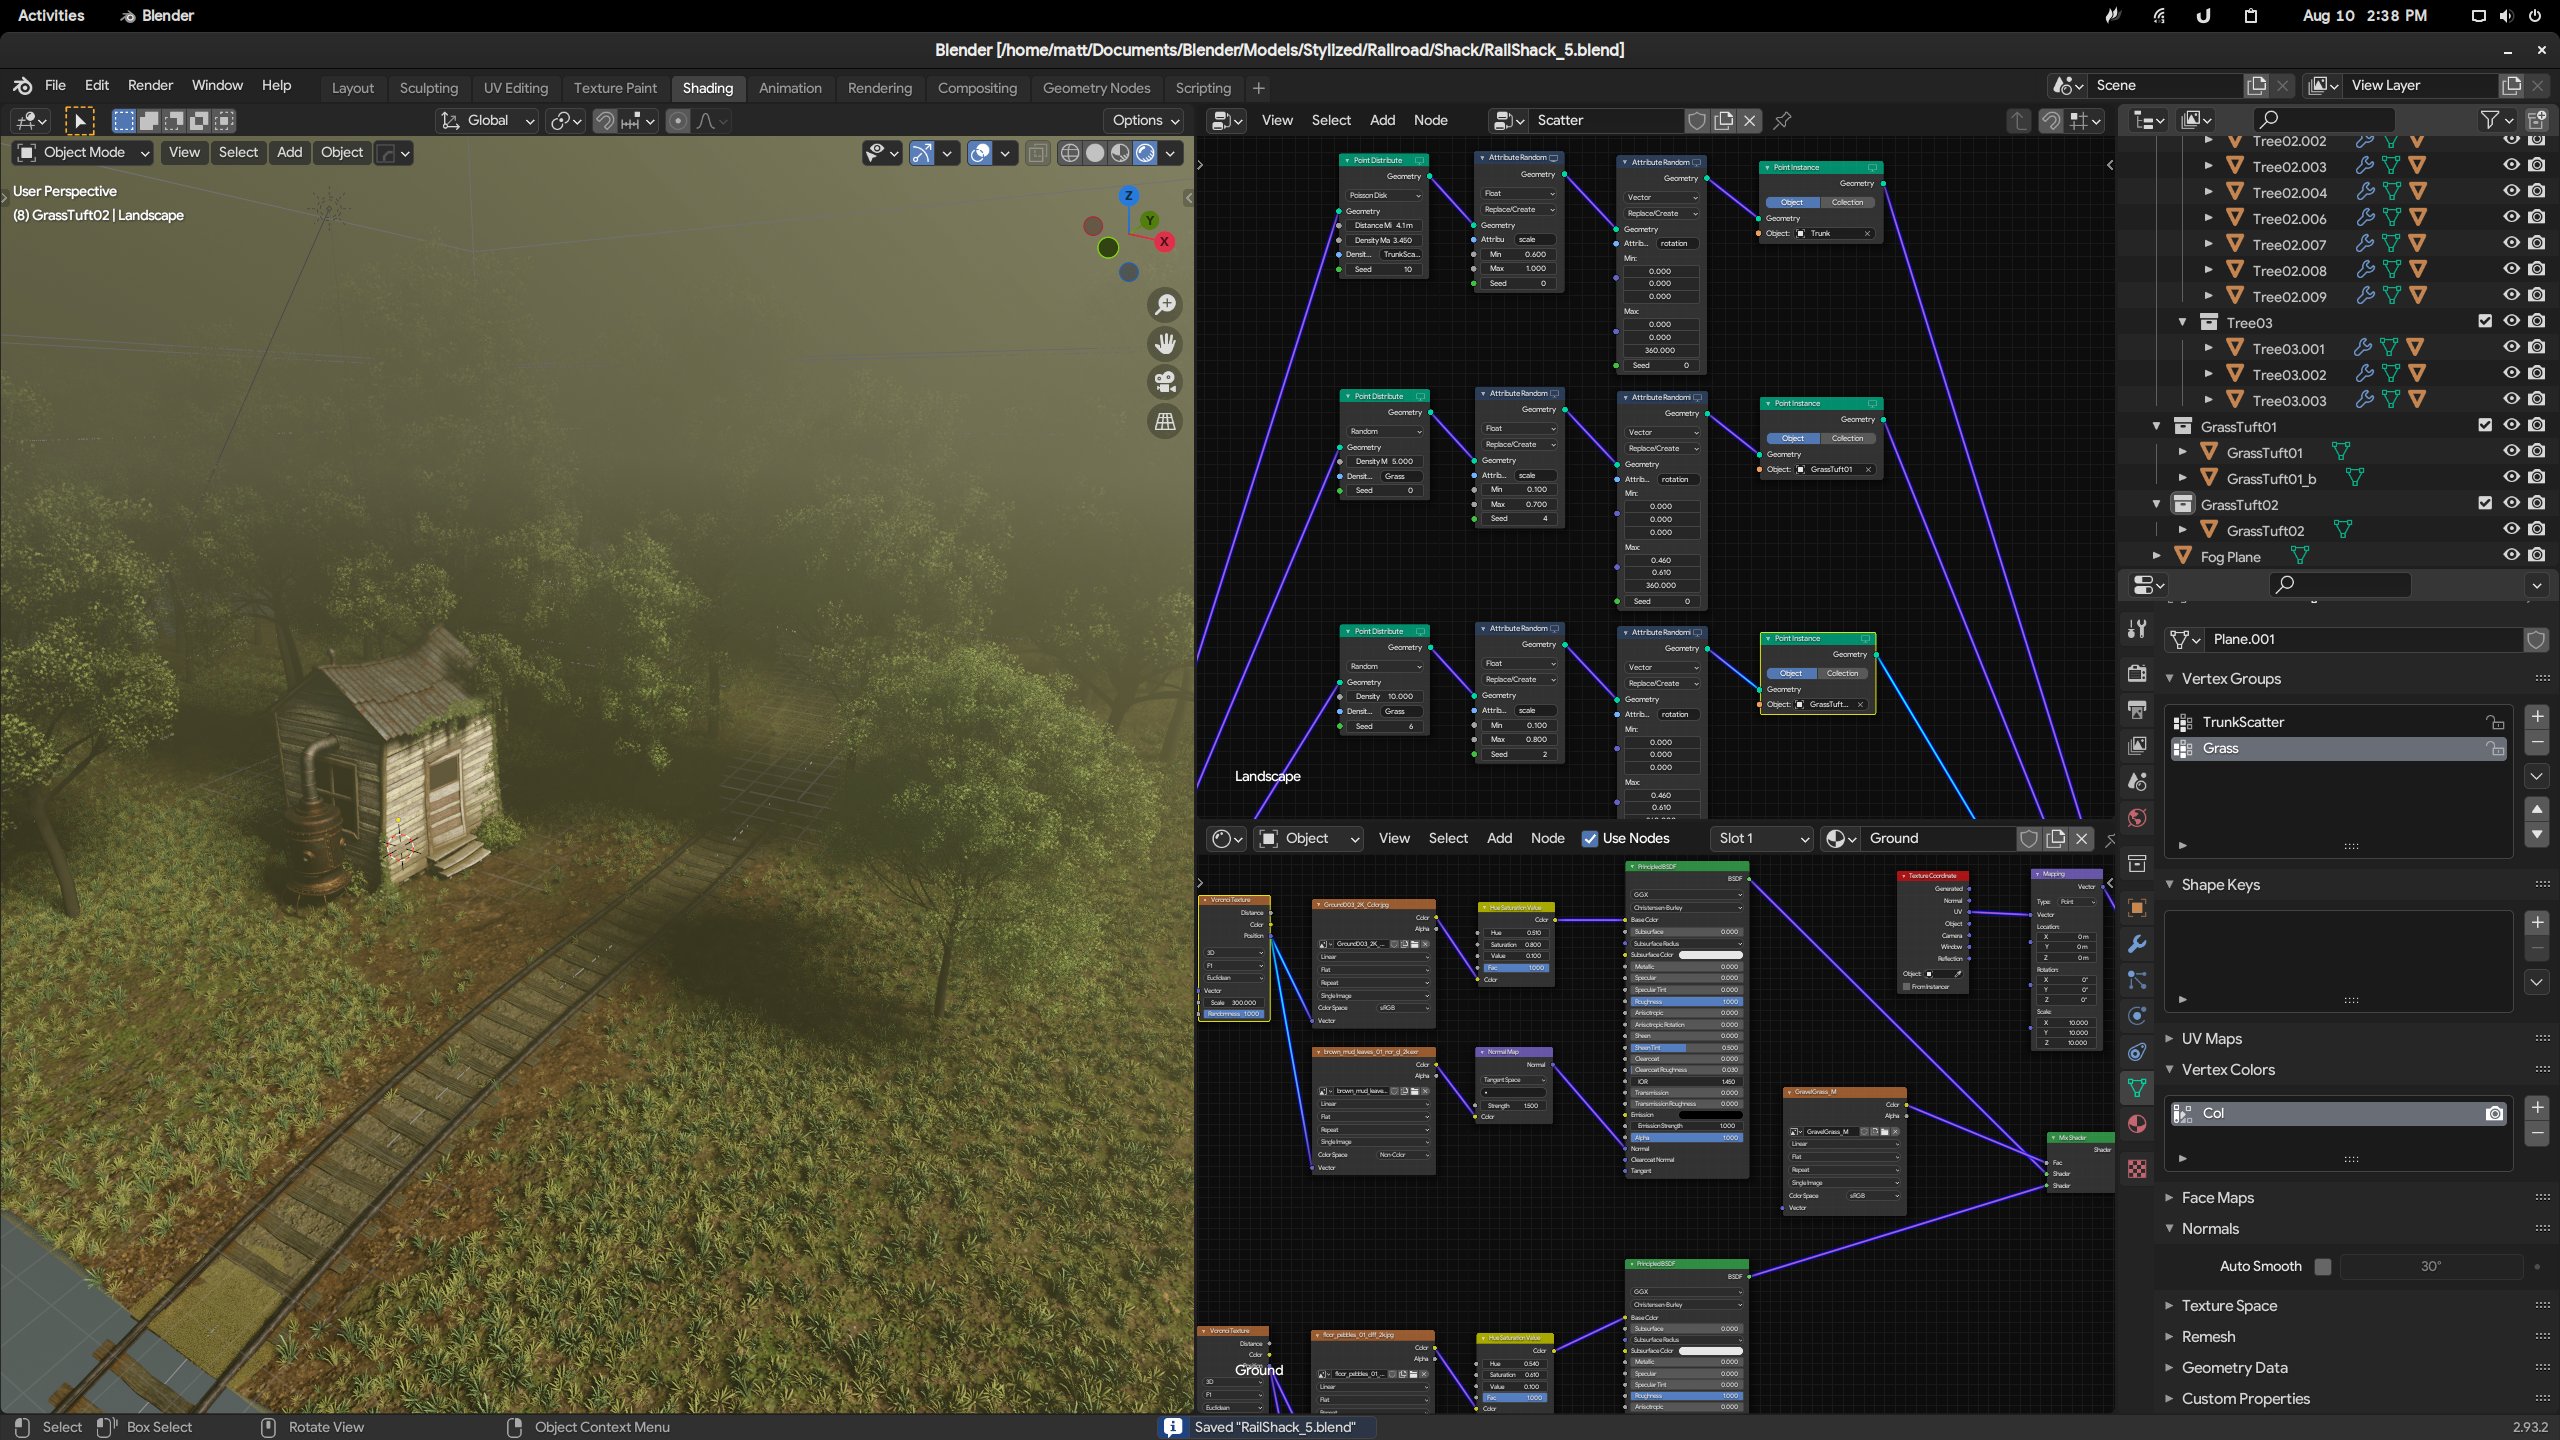
Task: Add a new workspace tab
Action: pos(1258,88)
